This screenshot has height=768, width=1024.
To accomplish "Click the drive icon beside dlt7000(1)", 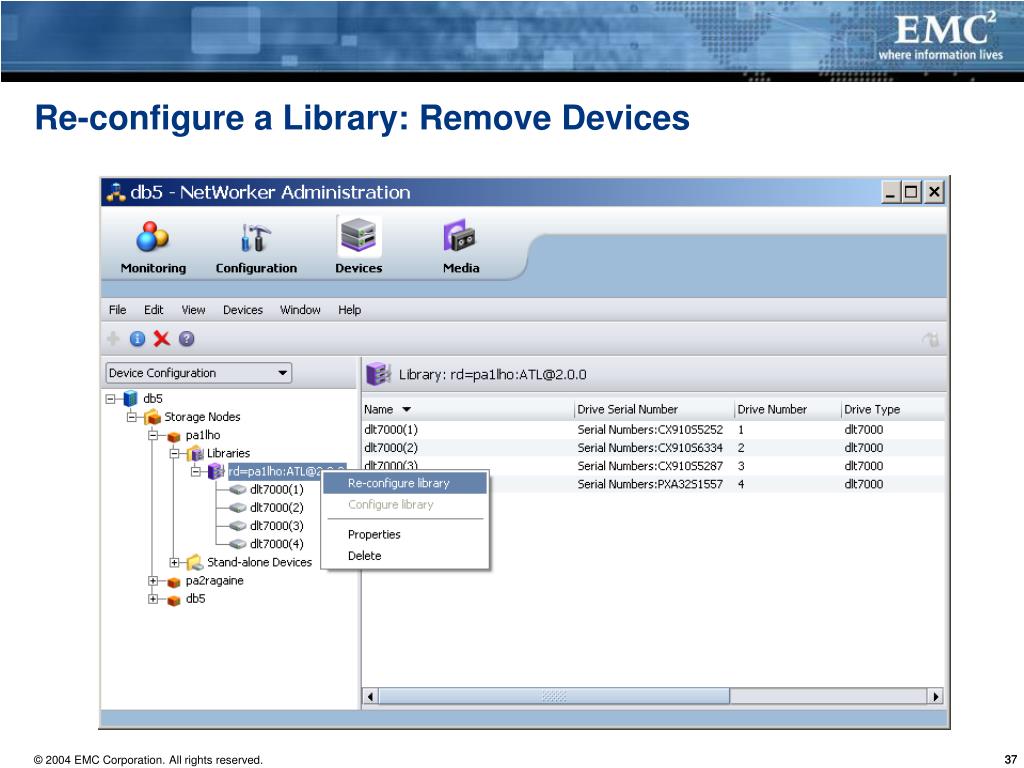I will pos(238,490).
